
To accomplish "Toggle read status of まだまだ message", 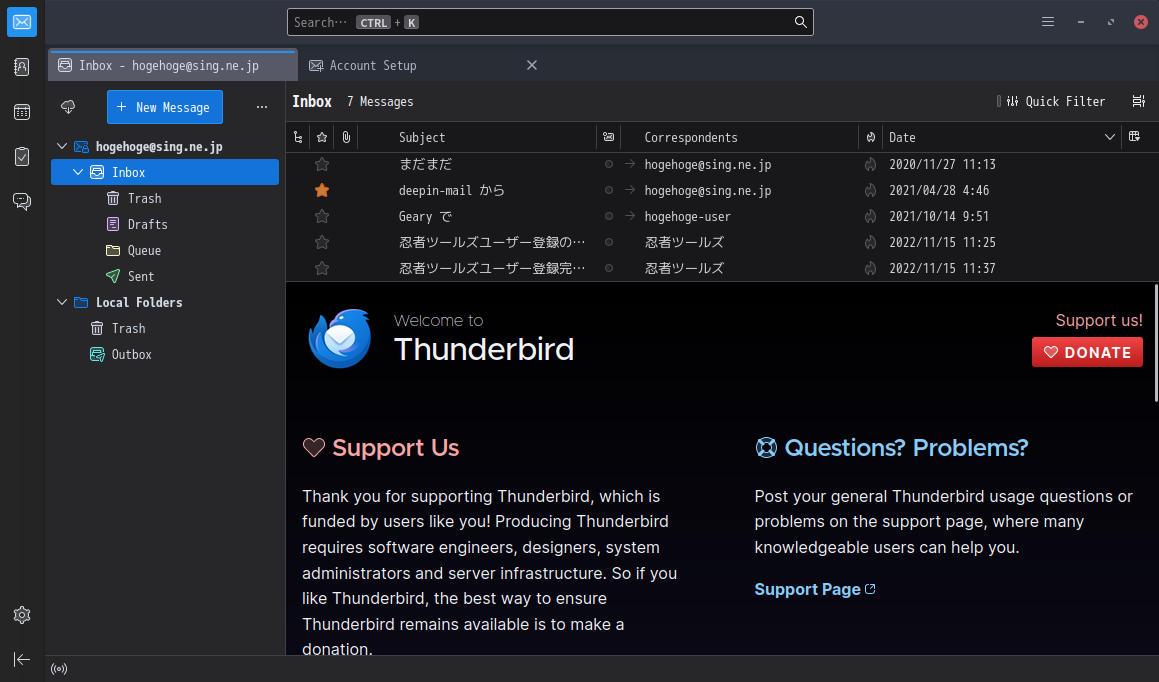I will pos(608,164).
